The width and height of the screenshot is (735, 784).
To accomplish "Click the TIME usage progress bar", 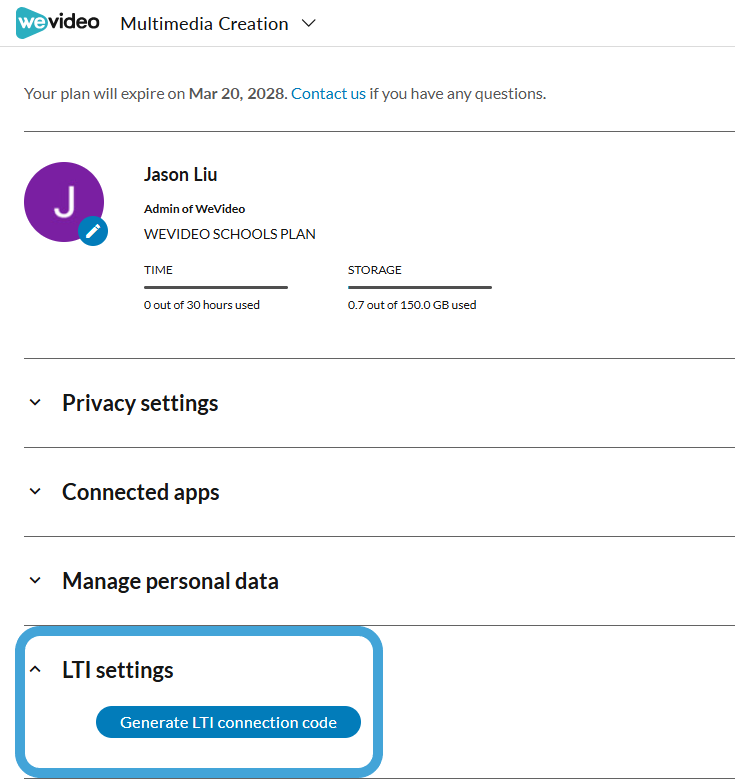I will click(x=216, y=288).
